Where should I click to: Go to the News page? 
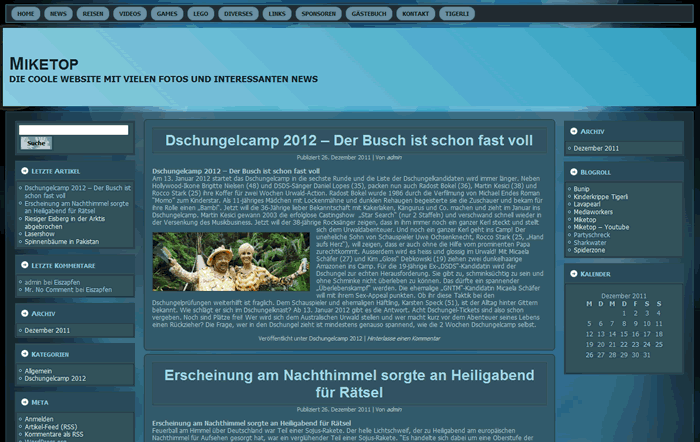[x=58, y=14]
